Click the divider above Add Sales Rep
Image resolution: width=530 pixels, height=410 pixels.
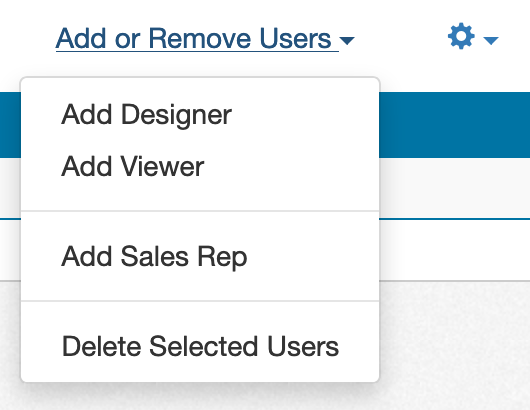coord(200,211)
